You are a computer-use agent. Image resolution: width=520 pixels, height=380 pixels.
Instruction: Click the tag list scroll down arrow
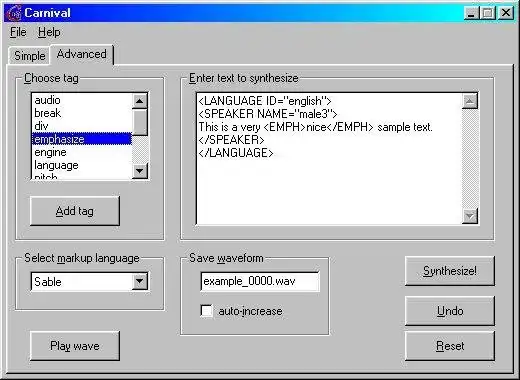pos(140,171)
